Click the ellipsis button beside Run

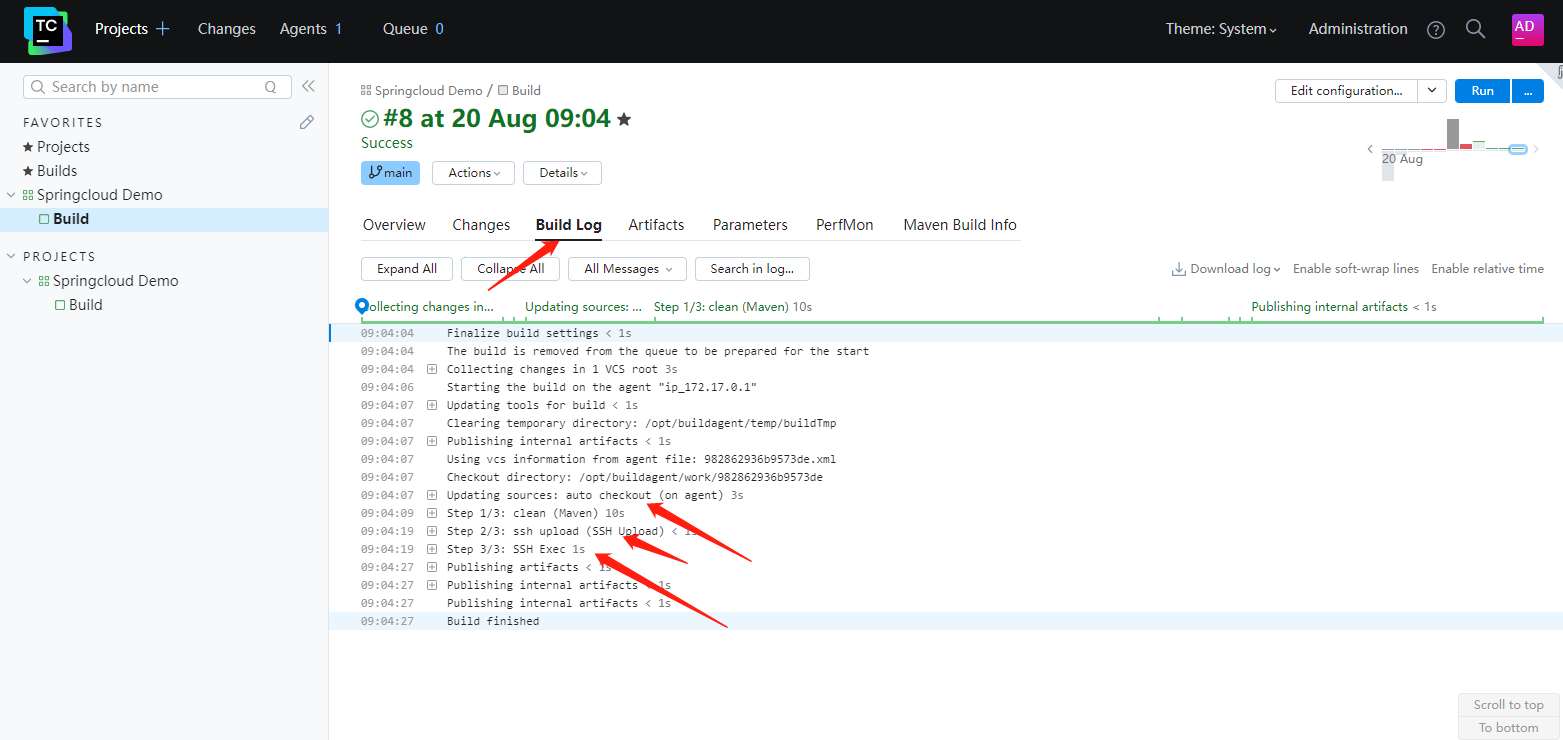[x=1528, y=91]
